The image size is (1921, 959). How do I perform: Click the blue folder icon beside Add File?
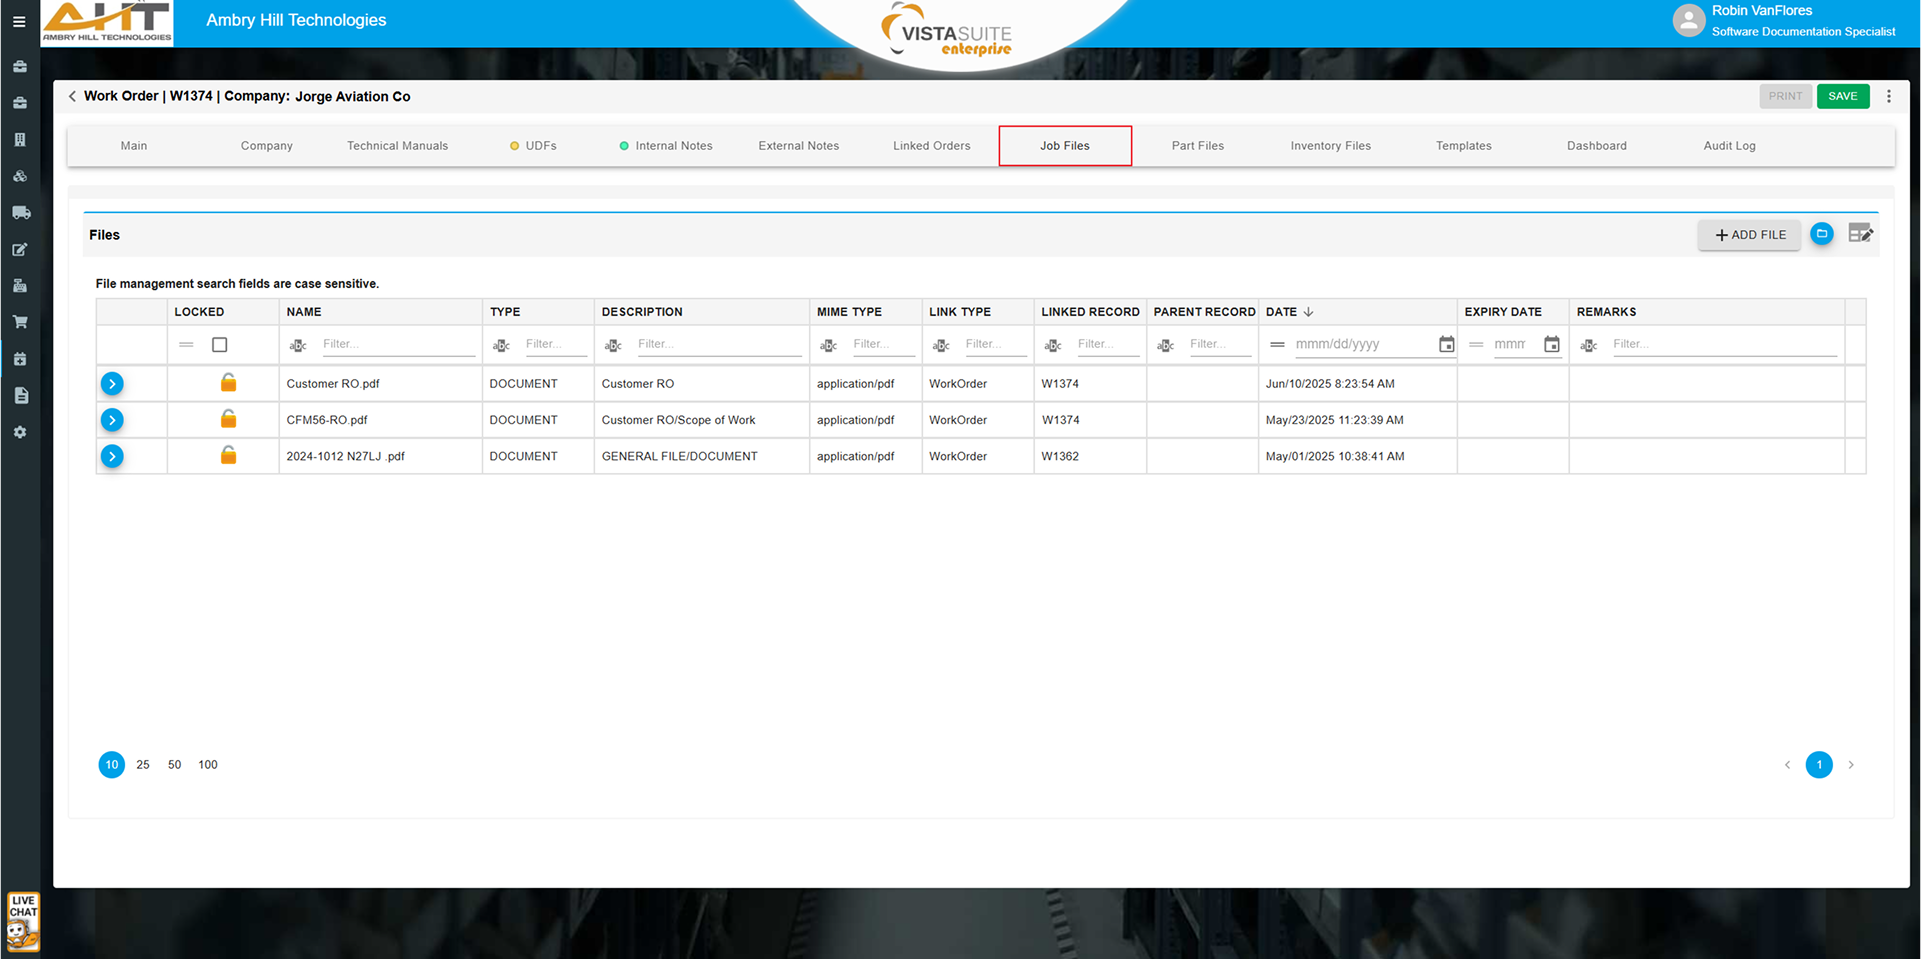click(x=1821, y=234)
